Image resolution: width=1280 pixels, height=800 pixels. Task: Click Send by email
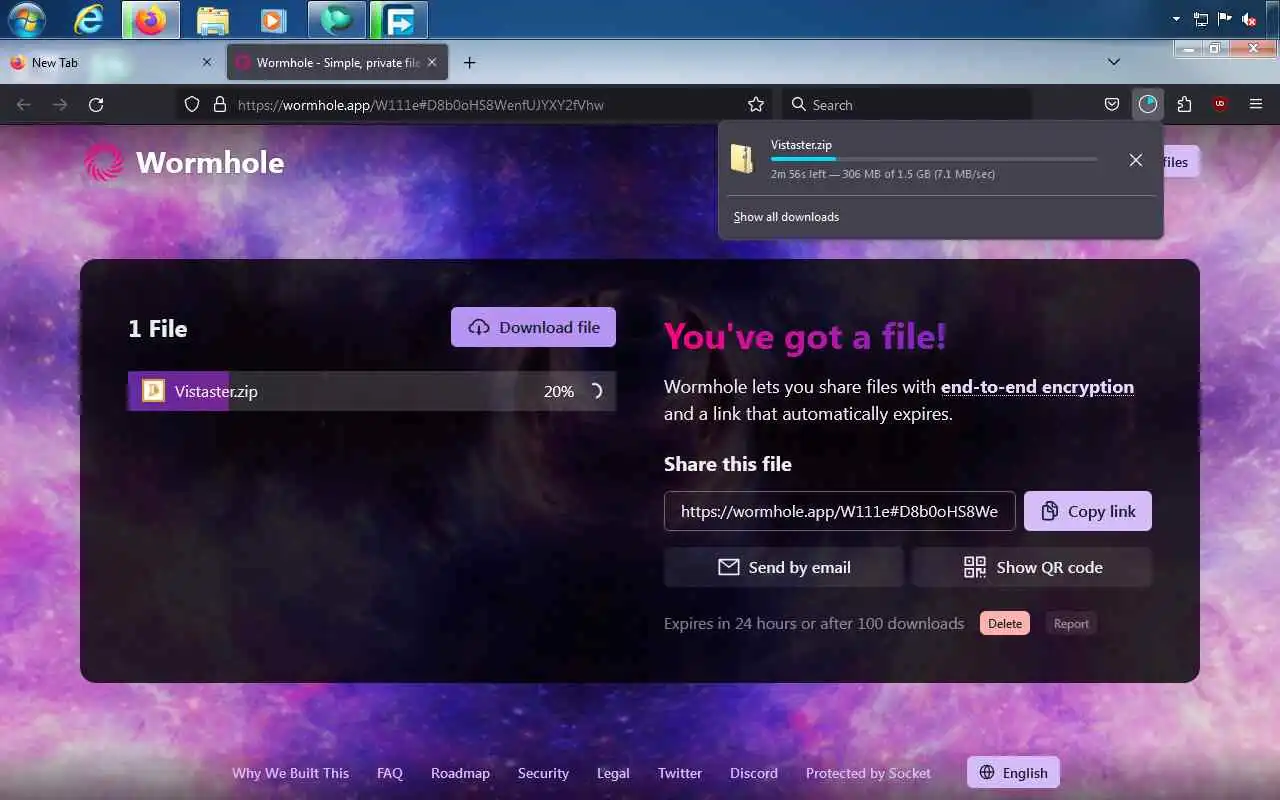[784, 567]
